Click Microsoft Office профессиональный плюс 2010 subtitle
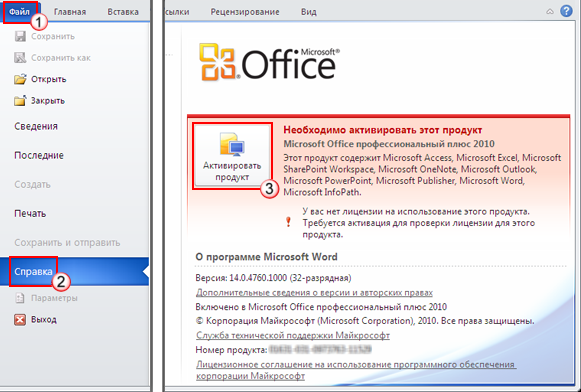The image size is (581, 392). click(389, 144)
